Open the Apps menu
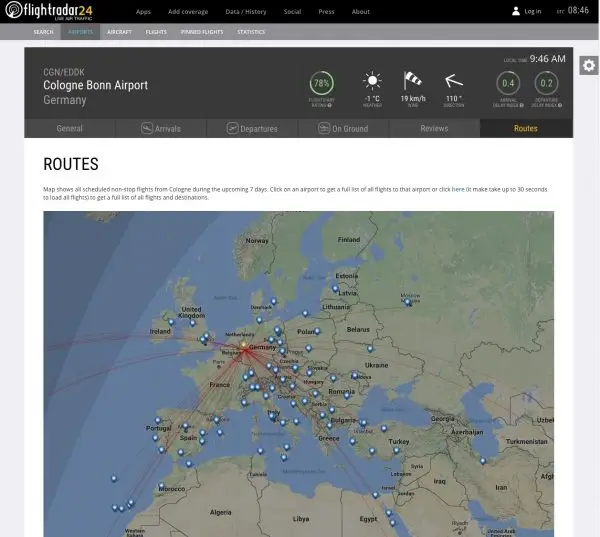 click(x=143, y=12)
